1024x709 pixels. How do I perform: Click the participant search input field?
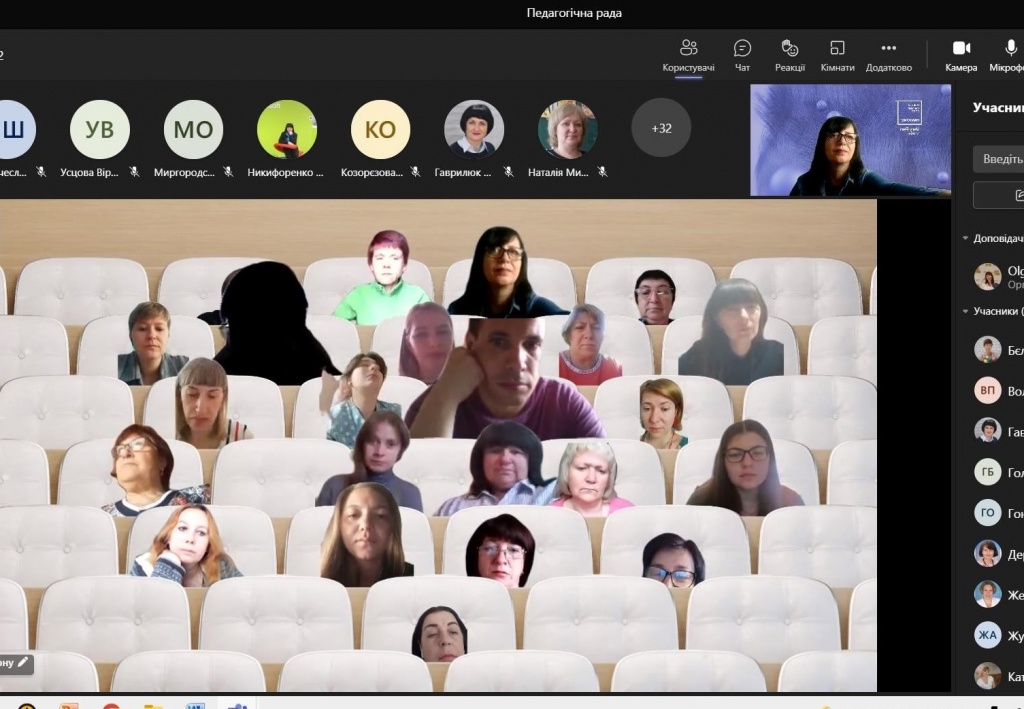point(1000,159)
